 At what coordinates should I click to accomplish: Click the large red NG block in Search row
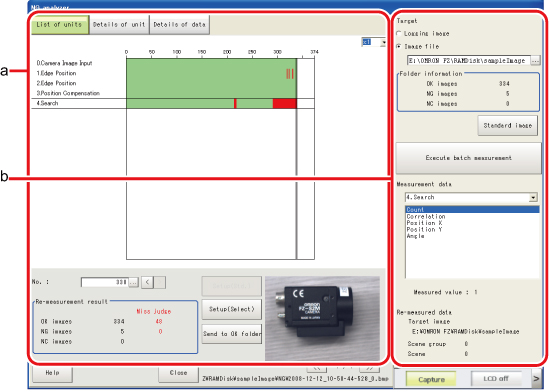(284, 103)
